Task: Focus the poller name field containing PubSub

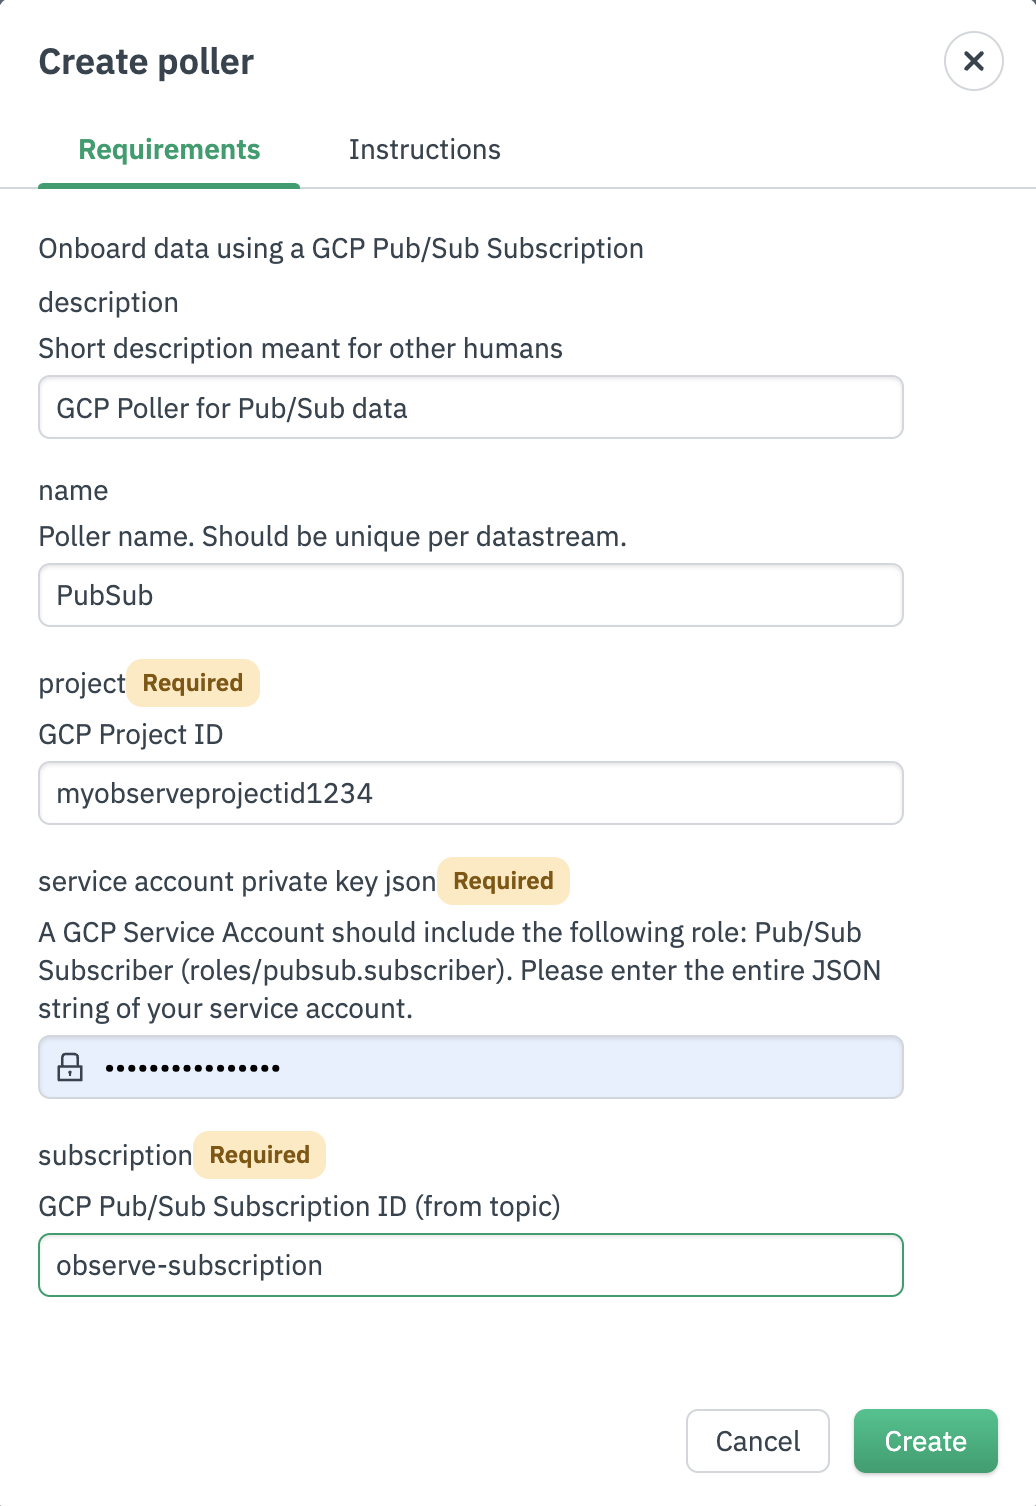Action: tap(470, 596)
